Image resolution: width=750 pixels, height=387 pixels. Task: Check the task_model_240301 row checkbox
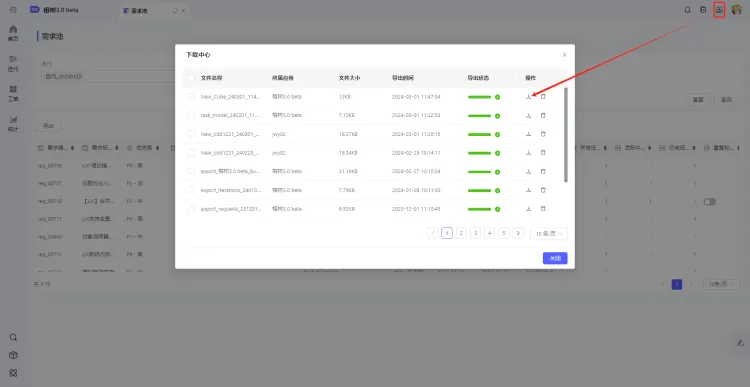[x=191, y=115]
